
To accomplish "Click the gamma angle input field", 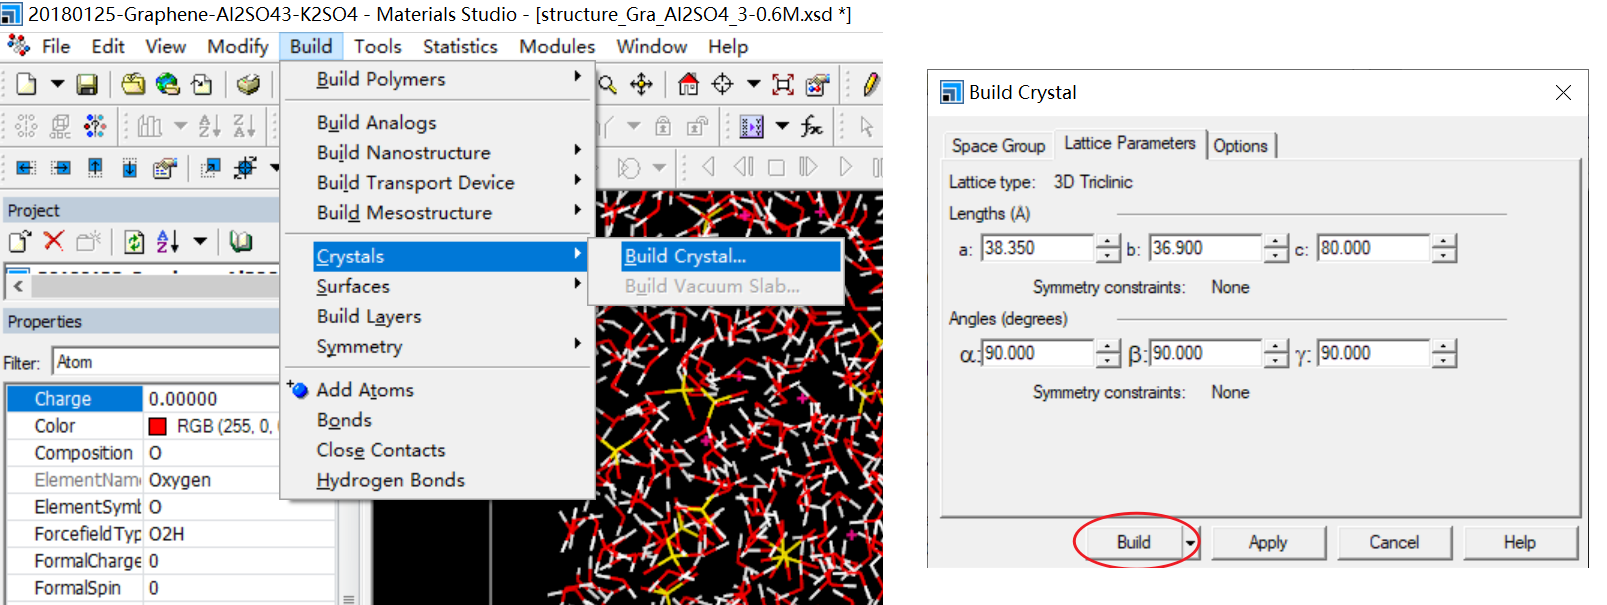I will (1373, 353).
